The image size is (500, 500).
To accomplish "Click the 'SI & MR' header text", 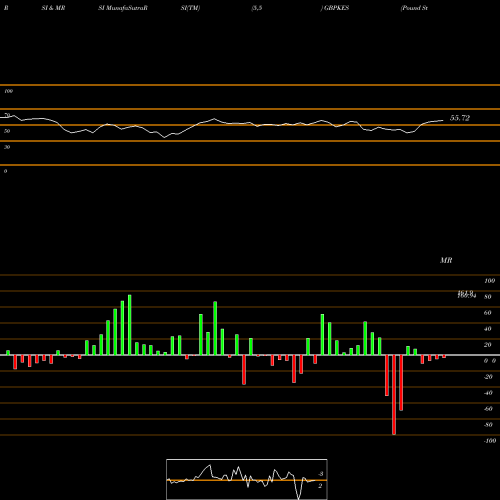I will click(53, 8).
